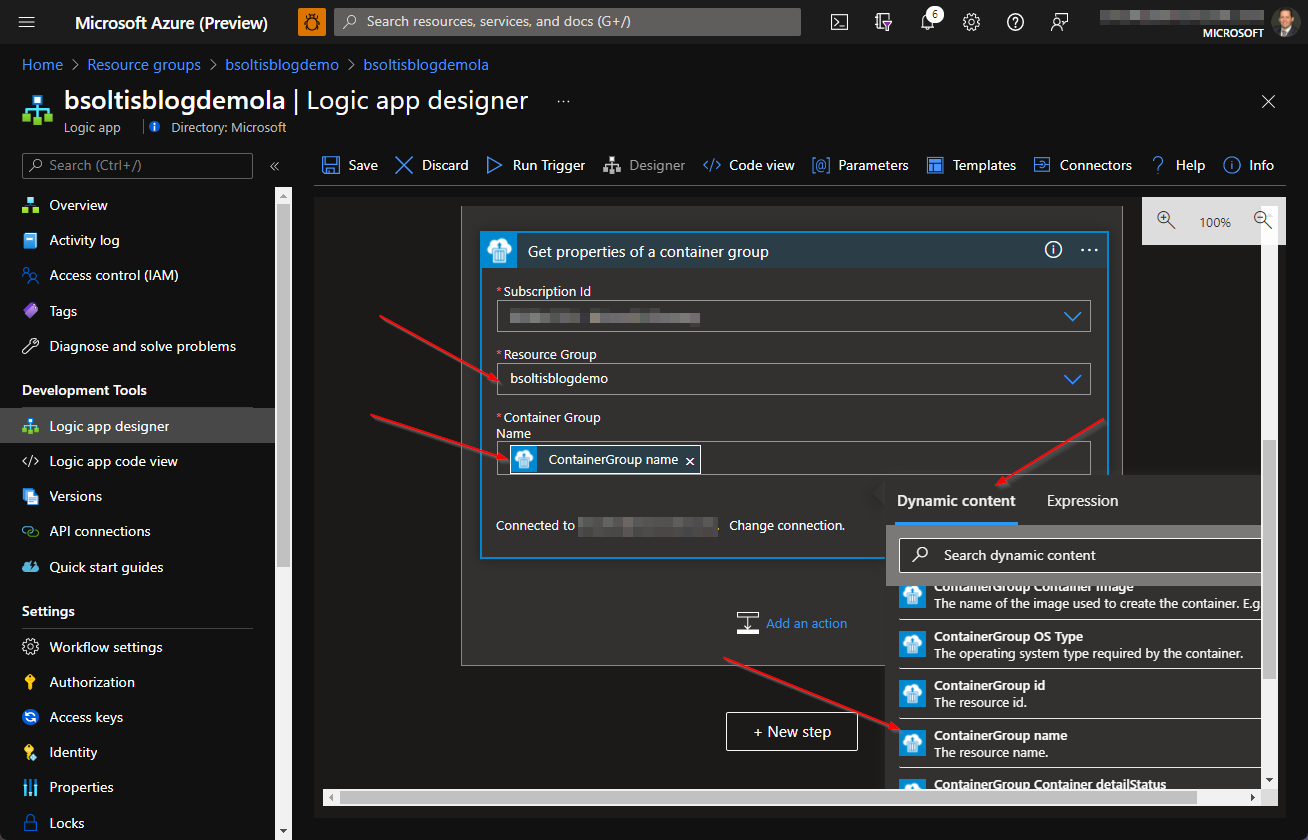Remove the ContainerGroup name token
The image size is (1308, 840).
pos(689,460)
